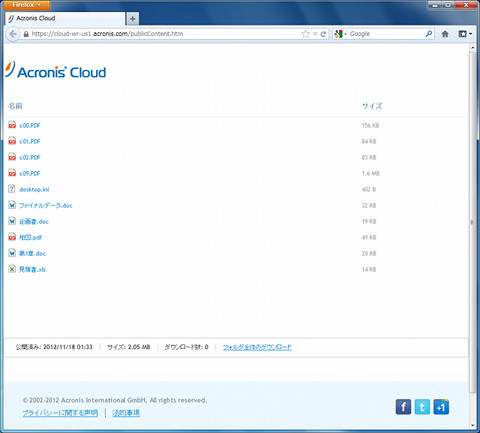
Task: Click the PDF icon beside c00.PDF
Action: click(x=12, y=125)
